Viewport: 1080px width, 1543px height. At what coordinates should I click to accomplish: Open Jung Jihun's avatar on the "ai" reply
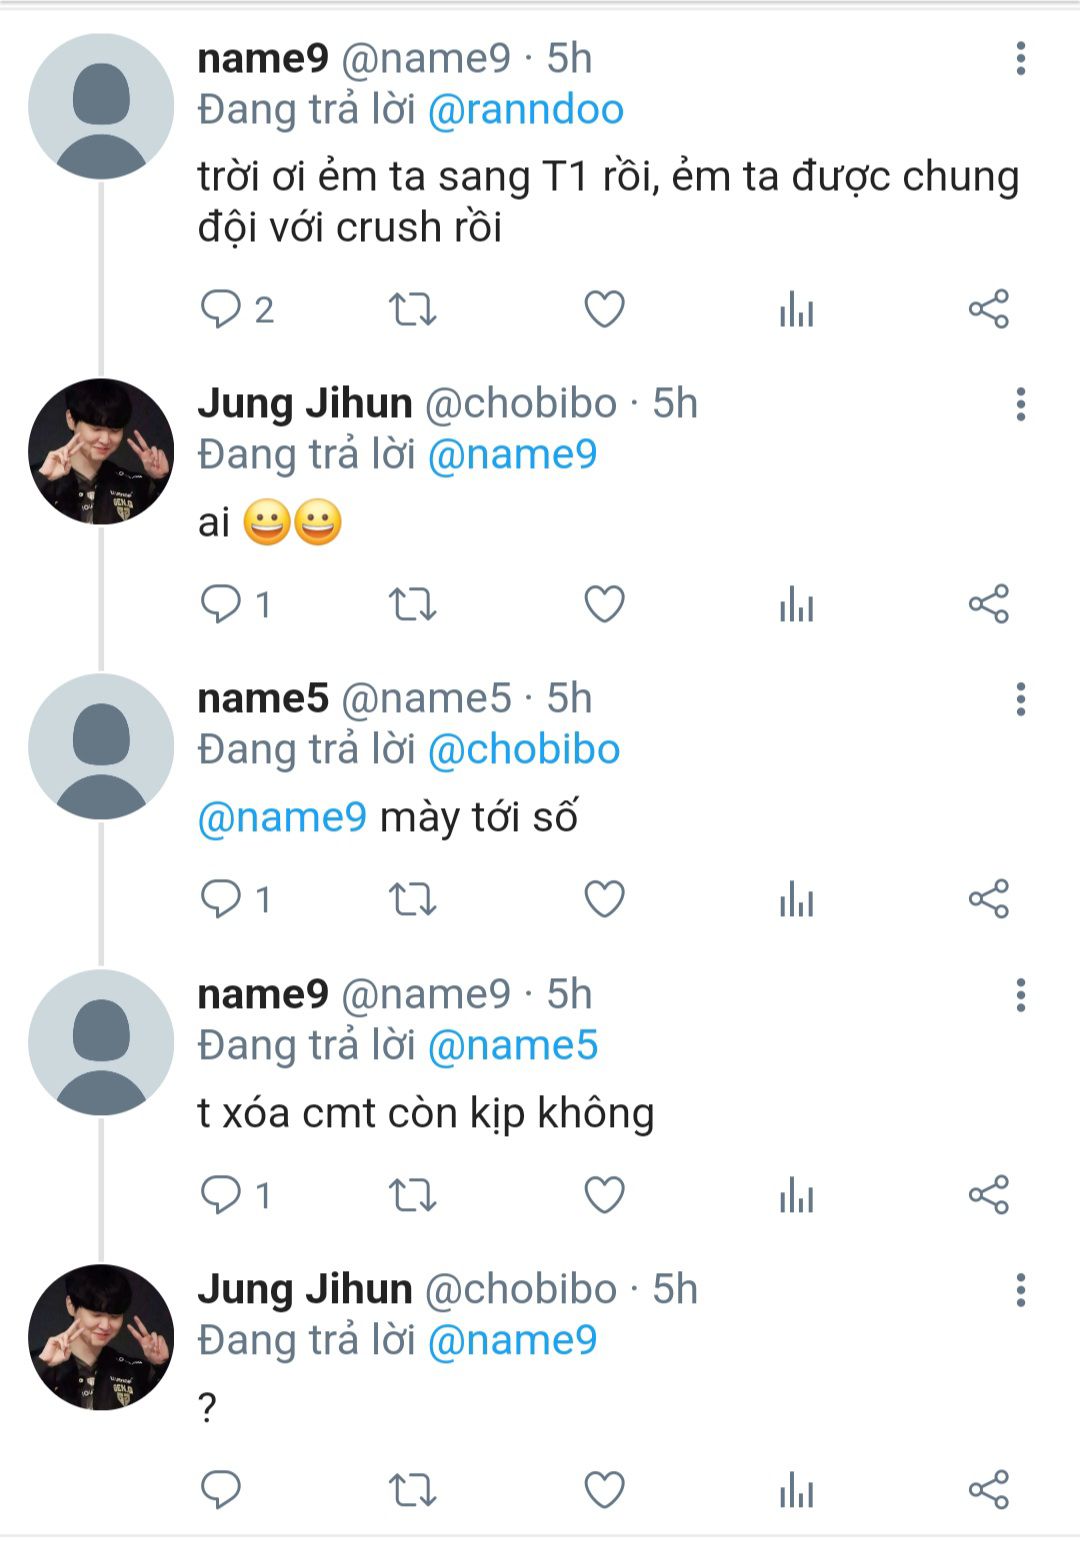(x=101, y=451)
